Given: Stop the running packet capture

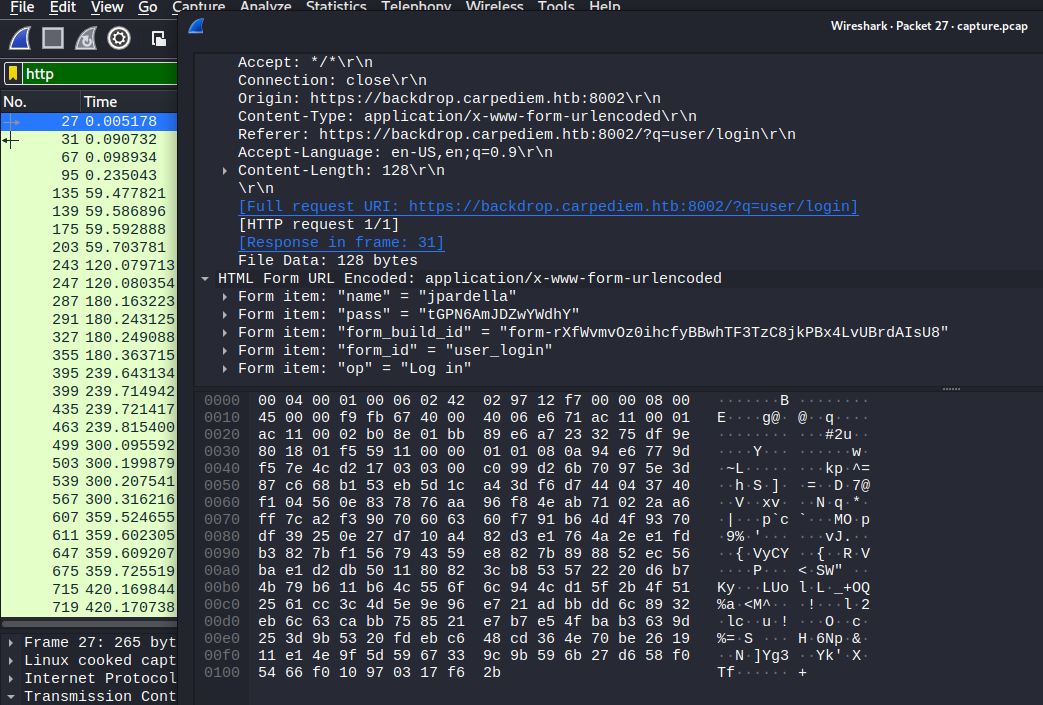Looking at the screenshot, I should tap(53, 39).
